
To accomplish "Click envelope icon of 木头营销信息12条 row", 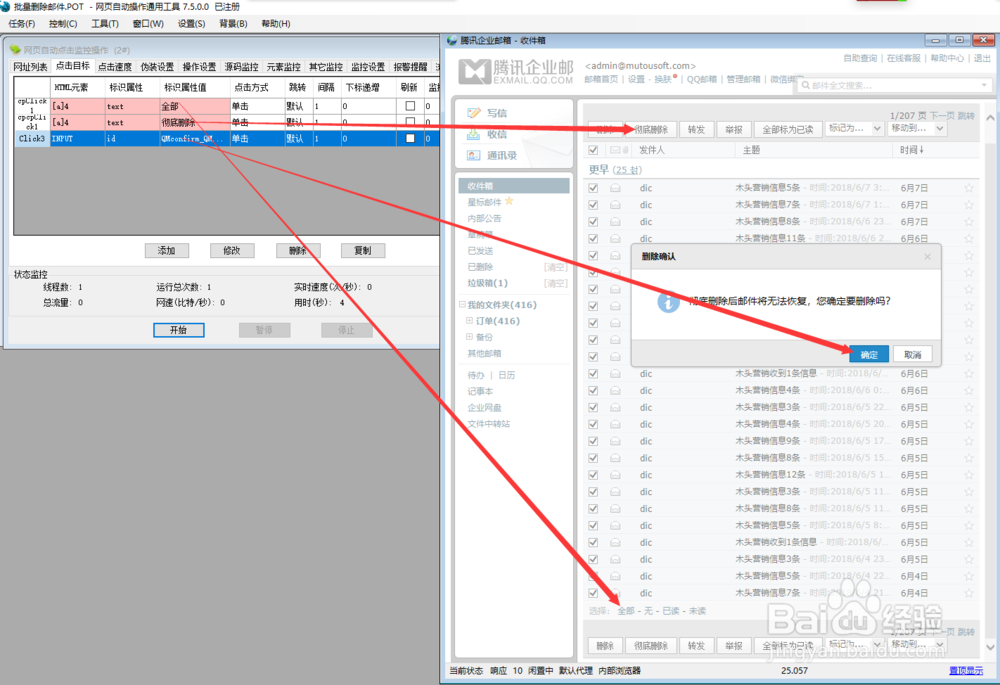I will tap(615, 475).
